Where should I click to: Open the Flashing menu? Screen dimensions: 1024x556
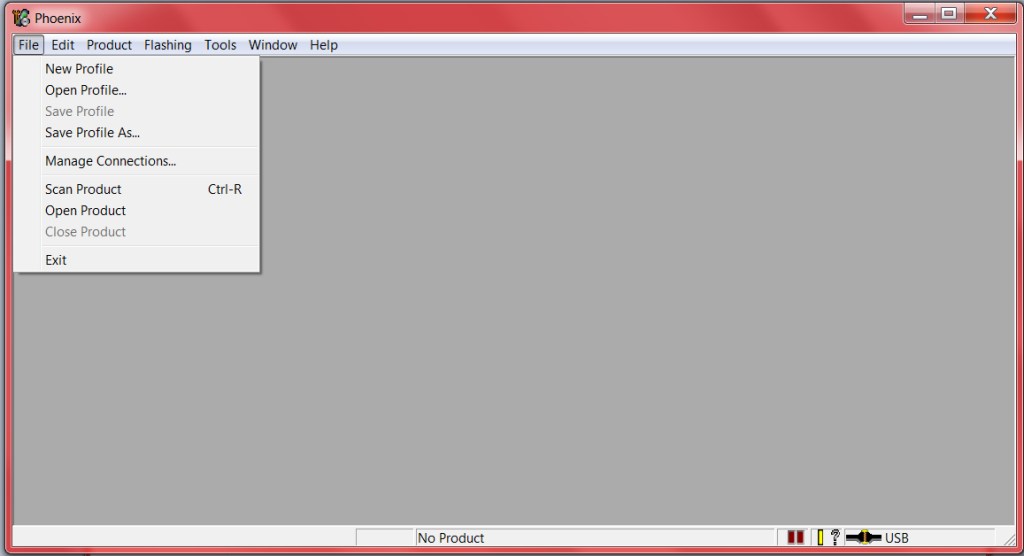click(168, 45)
